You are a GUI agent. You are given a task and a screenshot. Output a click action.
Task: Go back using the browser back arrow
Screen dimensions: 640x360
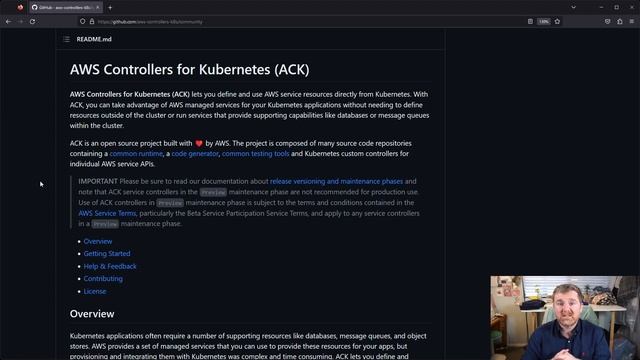(x=9, y=22)
